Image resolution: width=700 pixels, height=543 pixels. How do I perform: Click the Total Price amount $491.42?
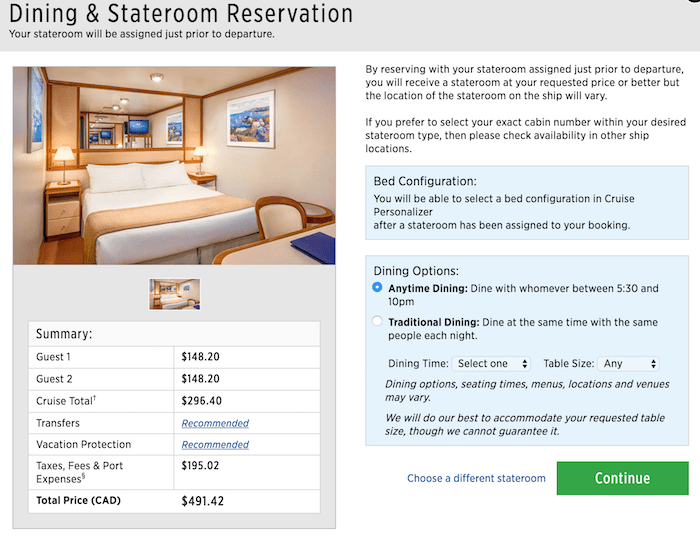(x=202, y=501)
